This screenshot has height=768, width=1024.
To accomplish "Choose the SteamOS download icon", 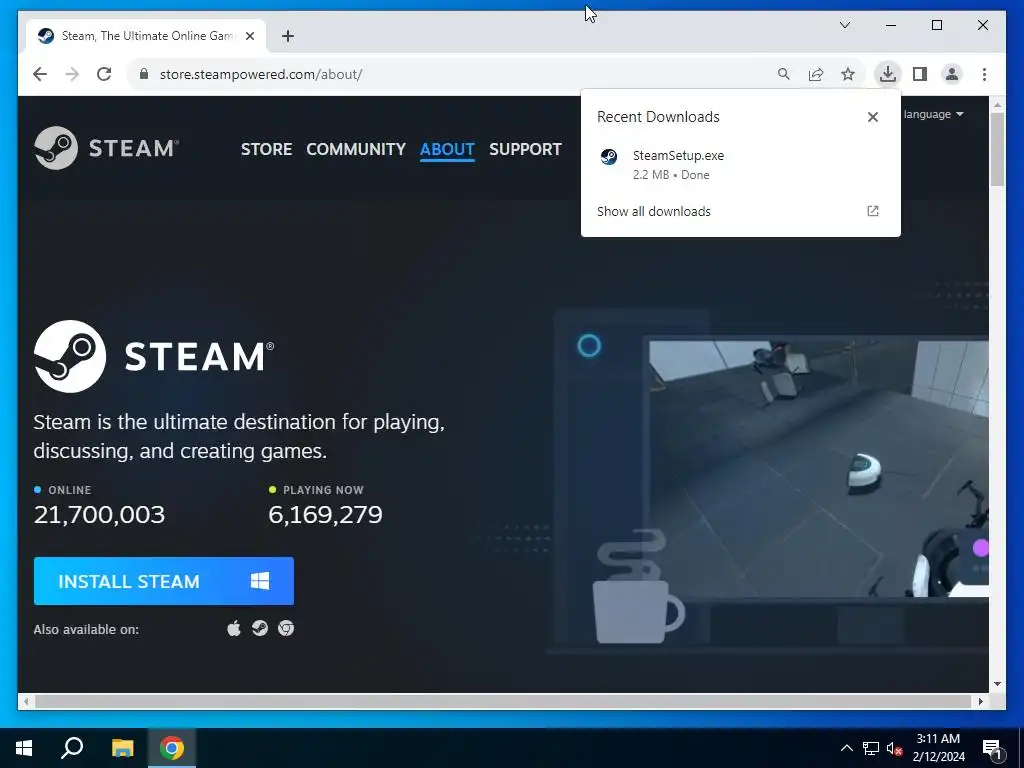I will tap(260, 628).
